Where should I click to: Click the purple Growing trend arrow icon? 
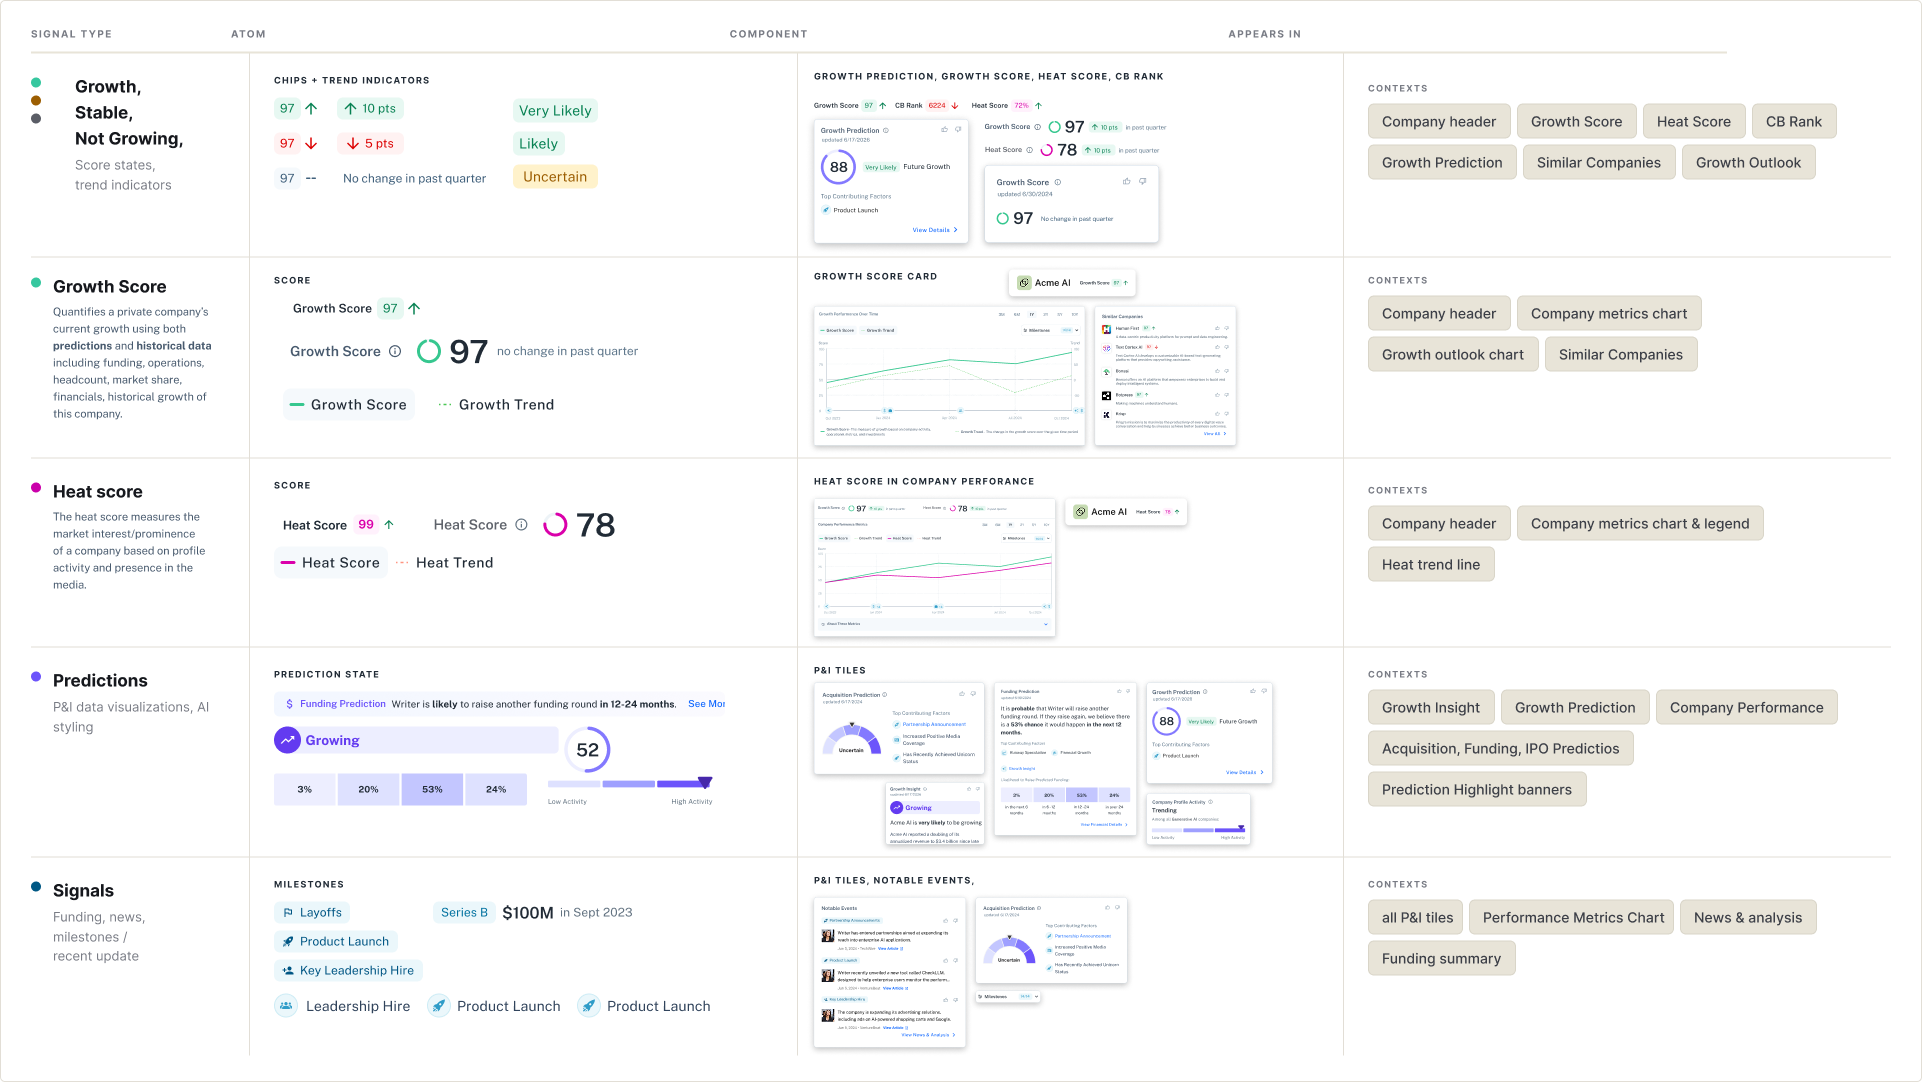pyautogui.click(x=288, y=740)
